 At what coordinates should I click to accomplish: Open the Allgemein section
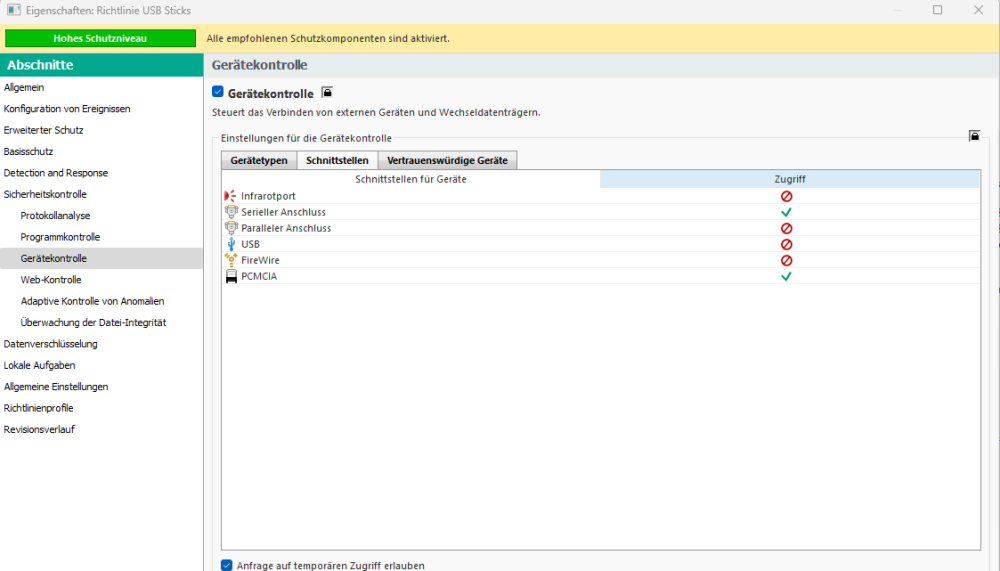click(x=24, y=87)
